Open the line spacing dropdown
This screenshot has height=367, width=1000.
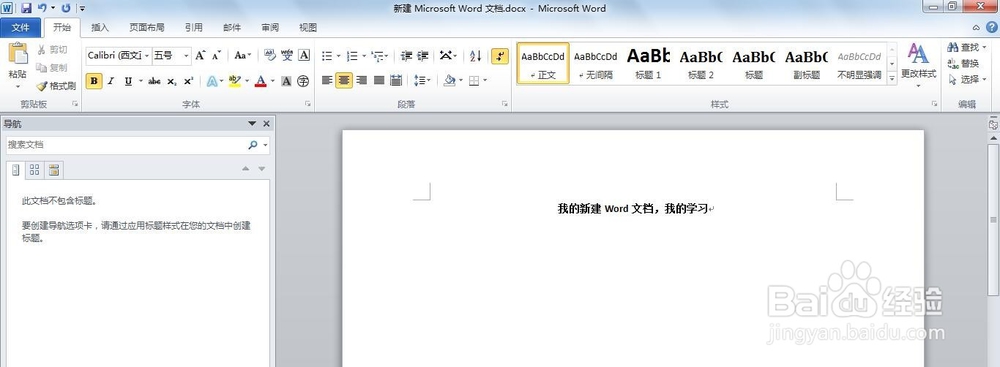(422, 80)
